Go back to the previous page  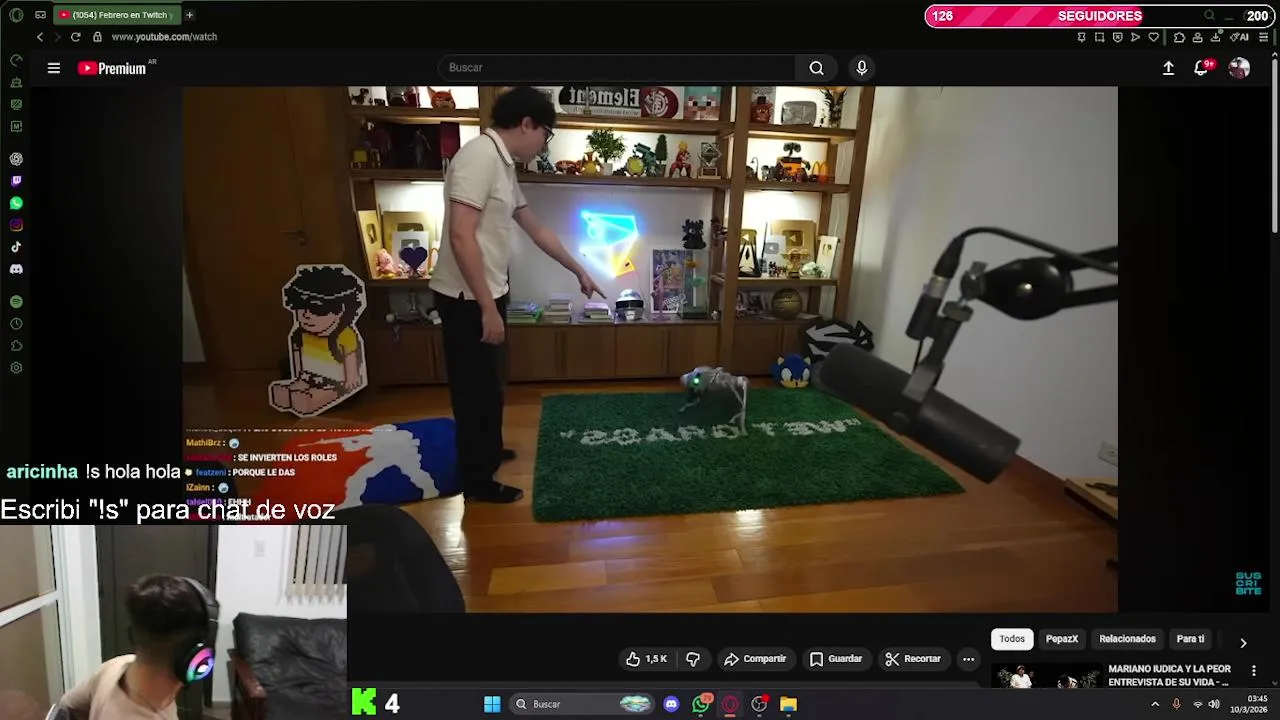[x=40, y=37]
